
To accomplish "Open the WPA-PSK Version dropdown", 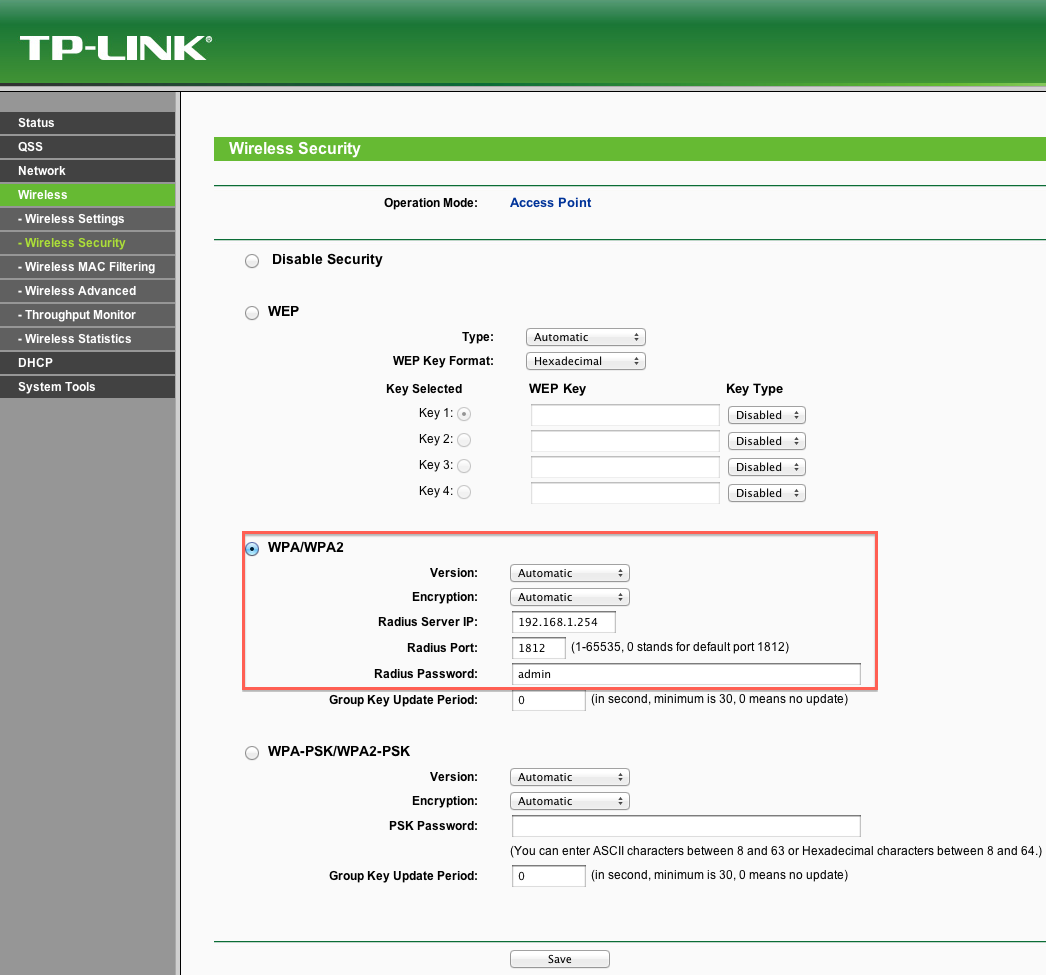I will click(x=570, y=778).
